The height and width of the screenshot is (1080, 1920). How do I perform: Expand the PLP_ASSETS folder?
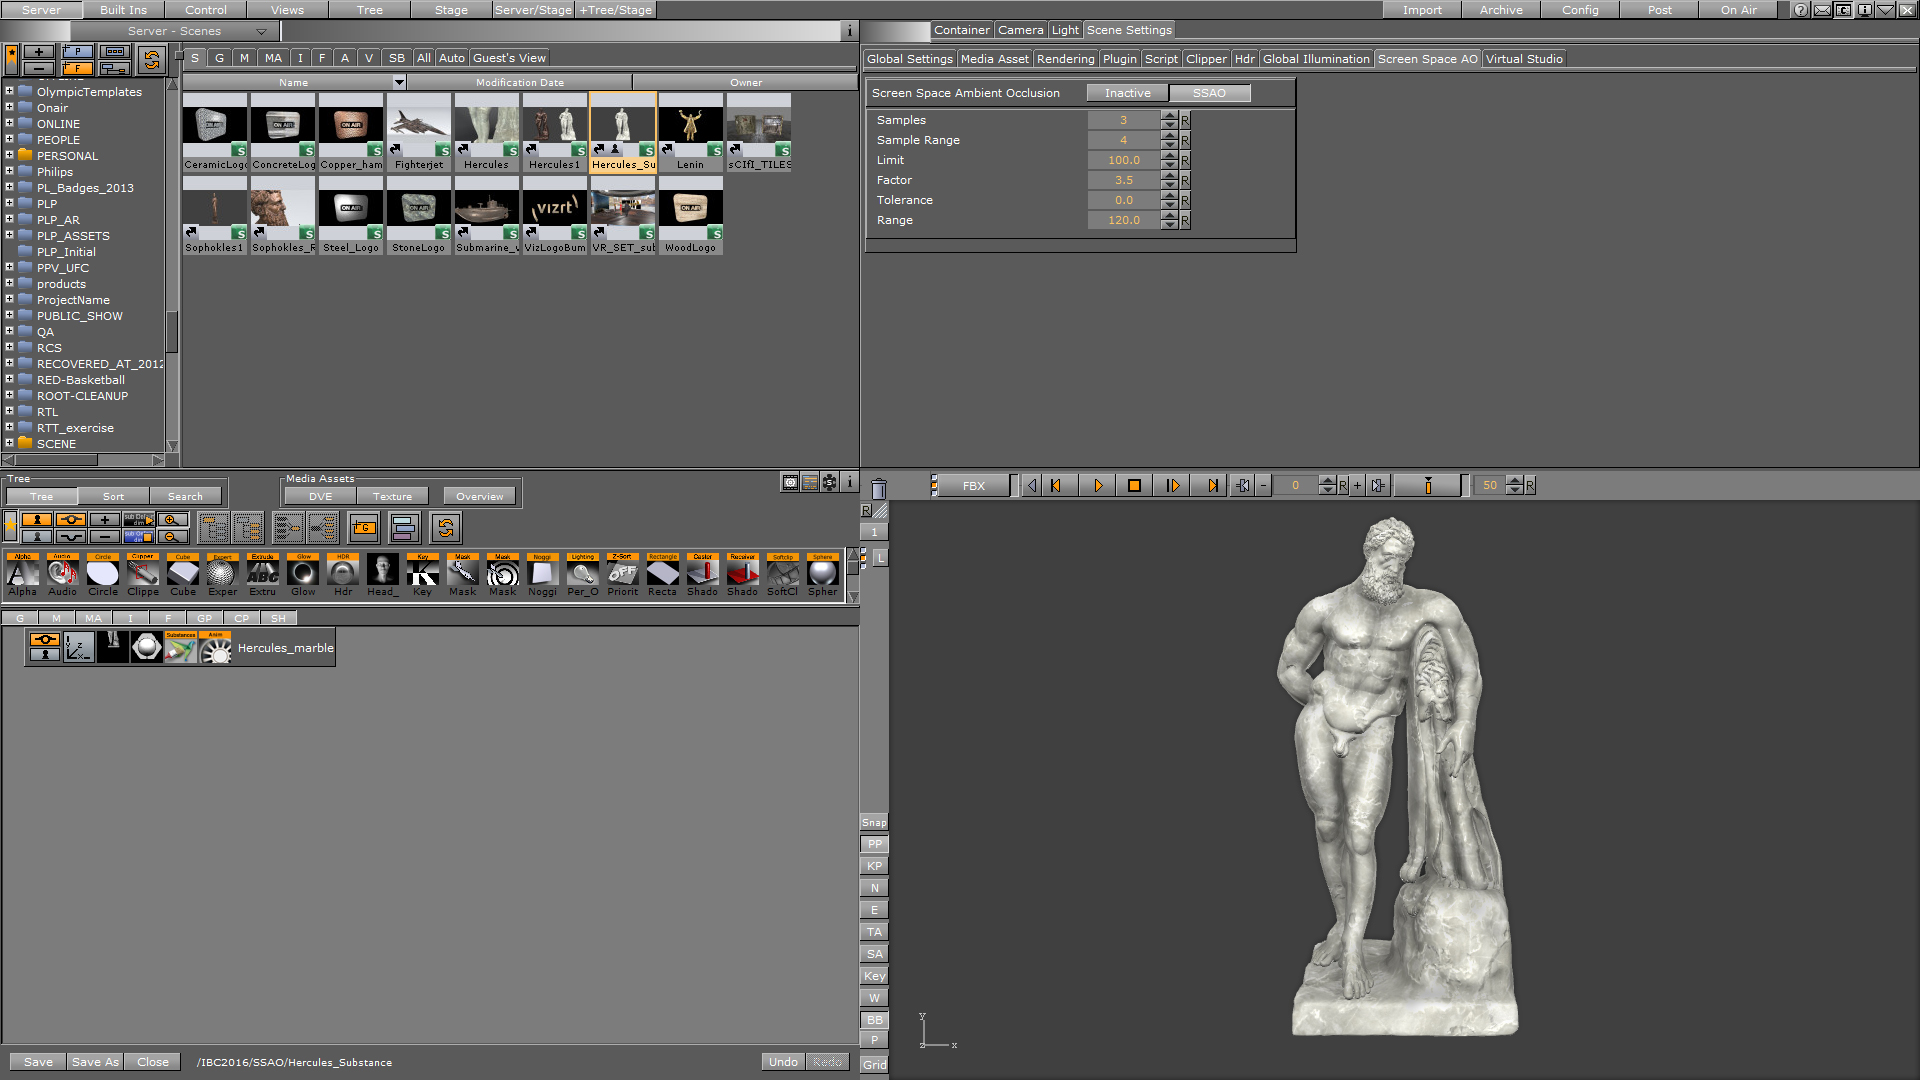tap(10, 235)
